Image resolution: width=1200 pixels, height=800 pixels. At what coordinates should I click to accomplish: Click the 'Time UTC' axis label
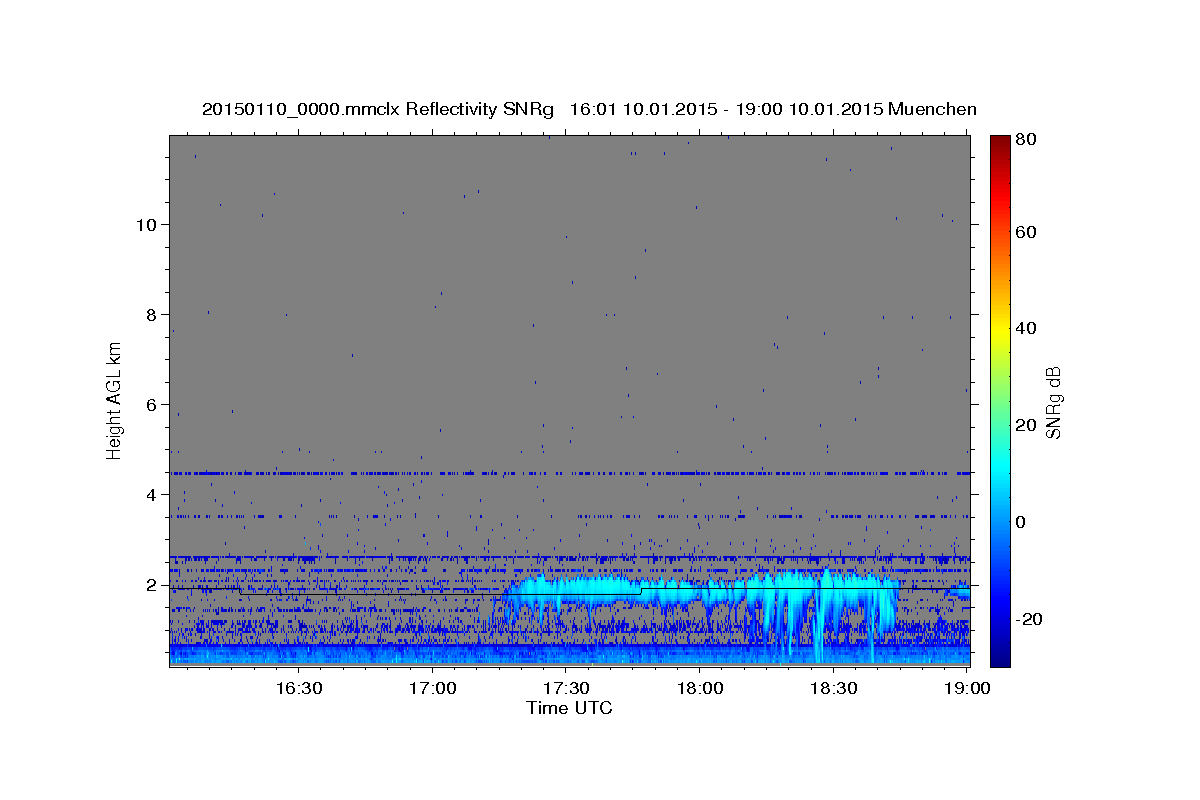click(569, 708)
